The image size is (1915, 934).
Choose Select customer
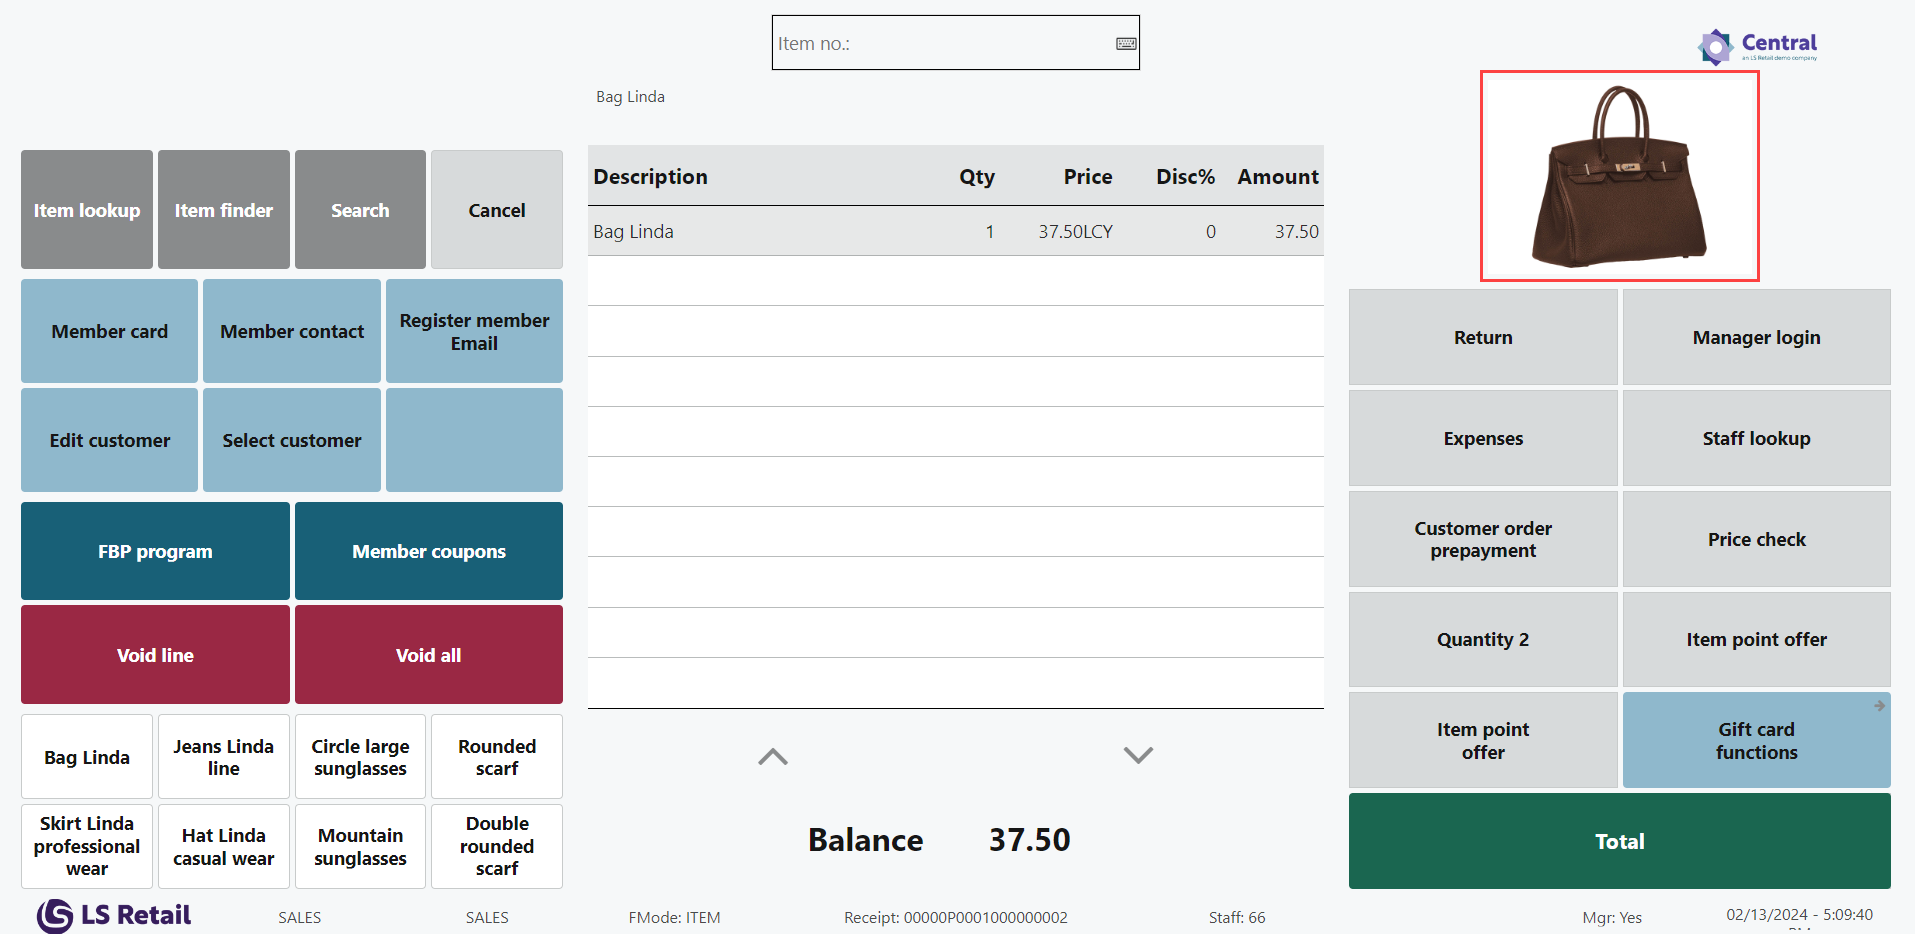point(292,440)
